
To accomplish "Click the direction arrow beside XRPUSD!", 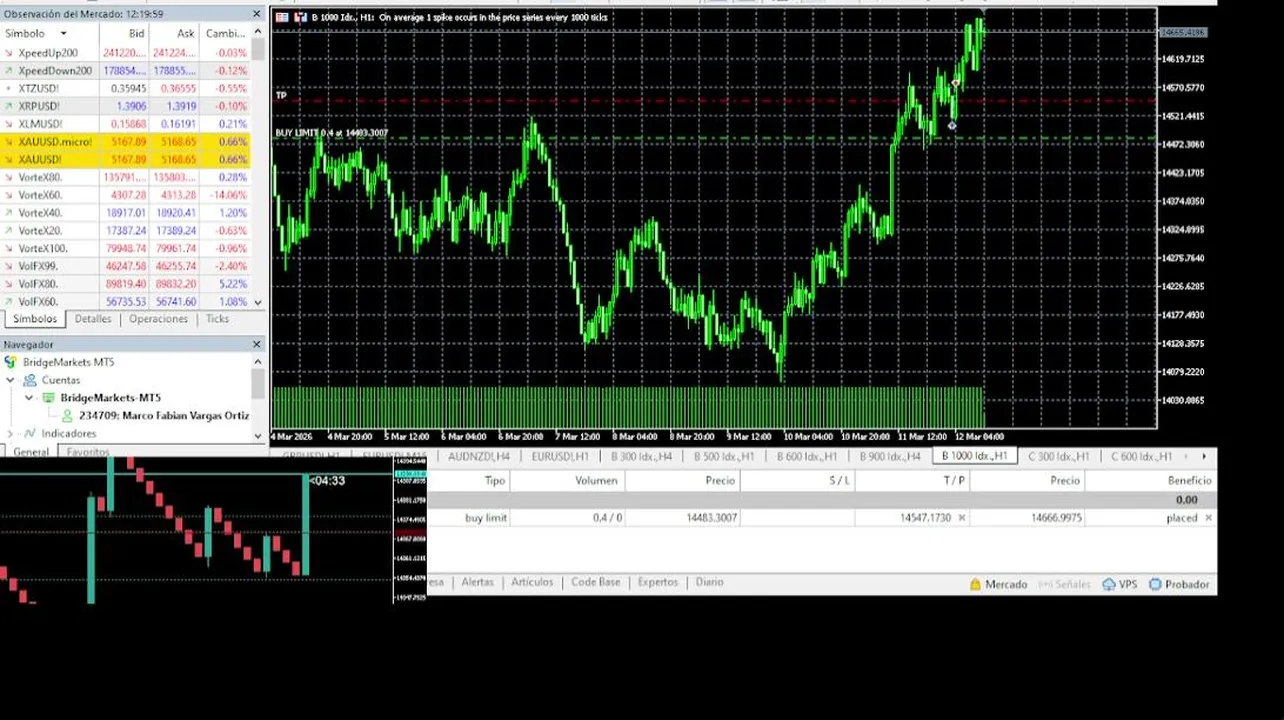I will [9, 106].
